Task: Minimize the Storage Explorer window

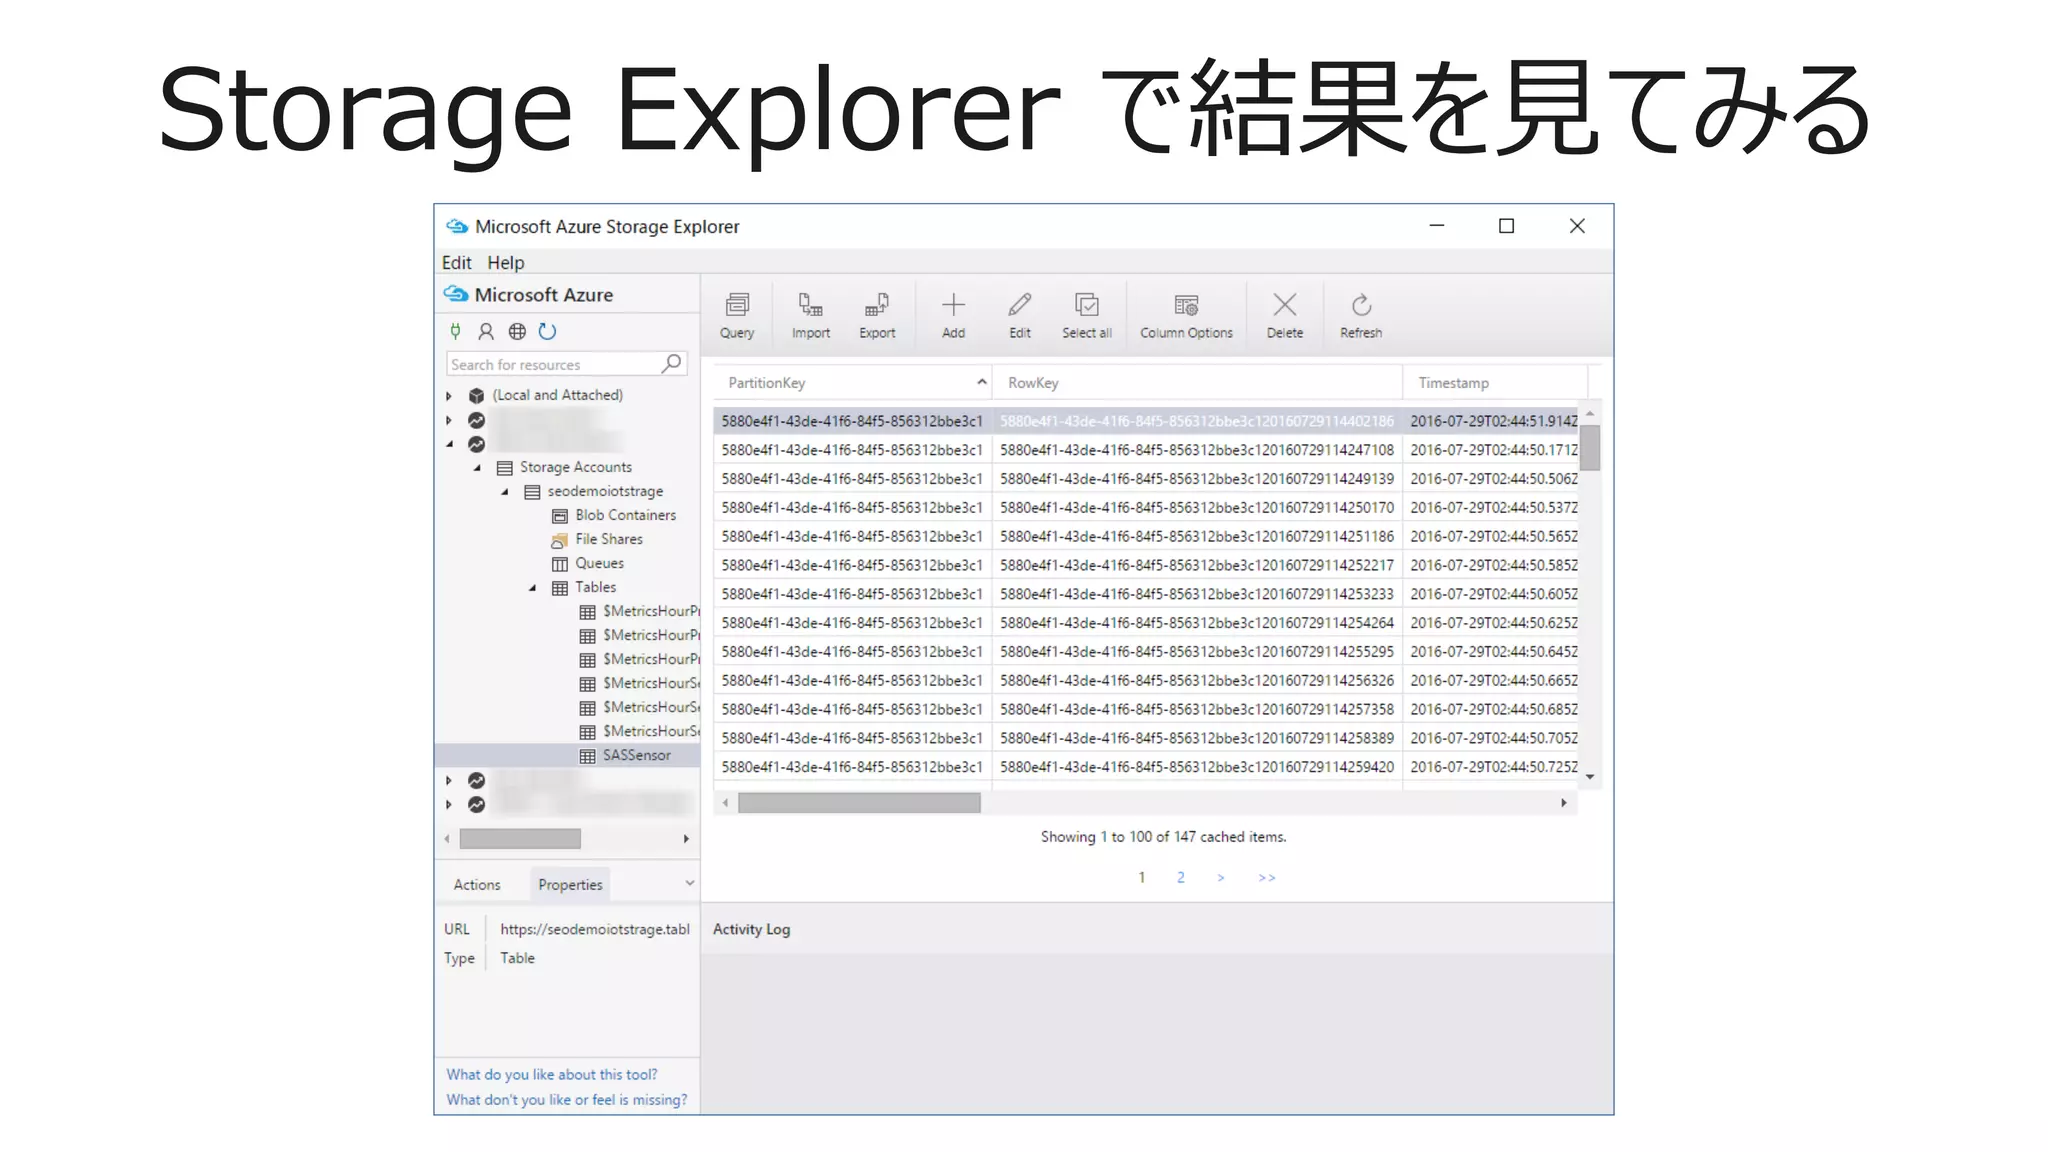Action: 1437,226
